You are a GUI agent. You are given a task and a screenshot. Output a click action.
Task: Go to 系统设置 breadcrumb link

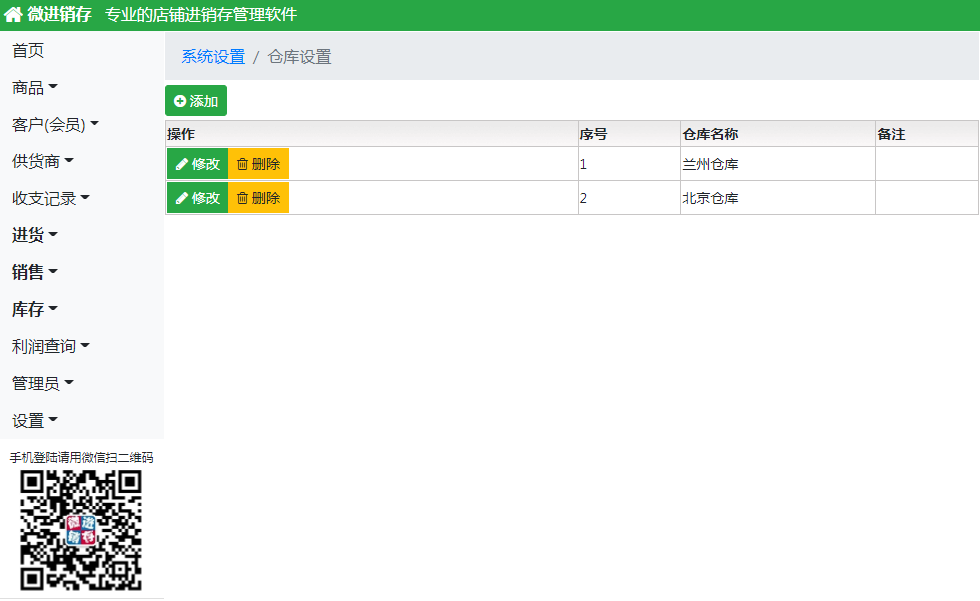(213, 57)
